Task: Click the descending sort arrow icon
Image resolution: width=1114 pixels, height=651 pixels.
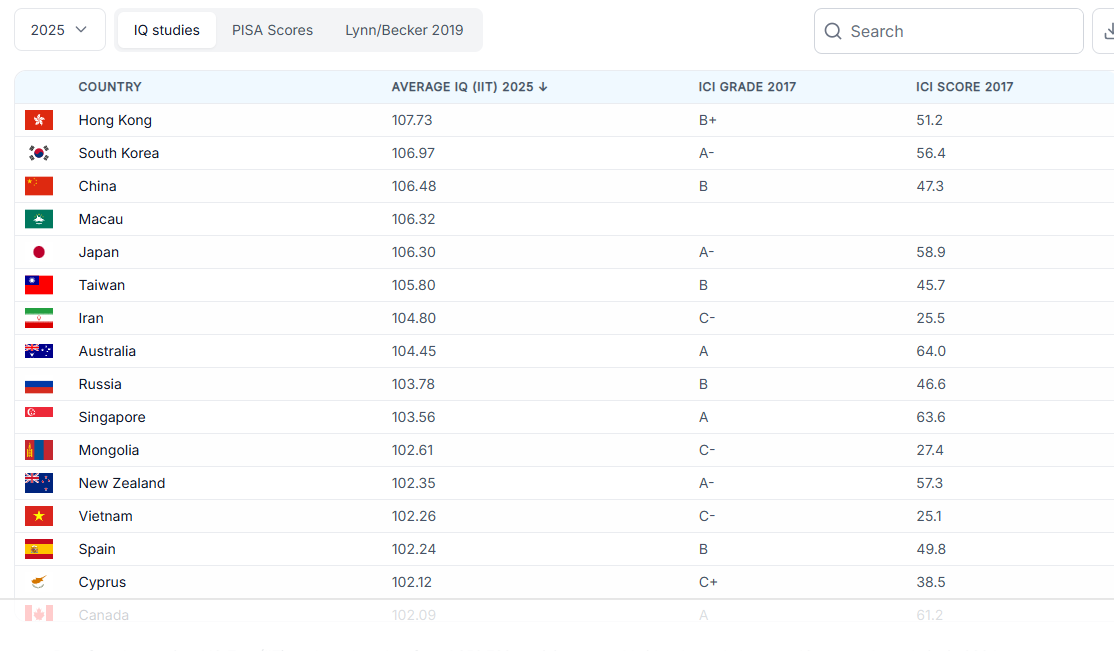Action: [544, 87]
